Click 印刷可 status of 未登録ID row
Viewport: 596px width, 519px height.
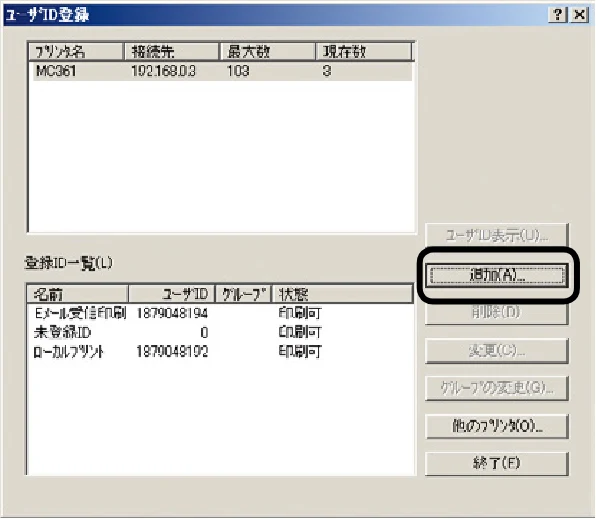(300, 333)
